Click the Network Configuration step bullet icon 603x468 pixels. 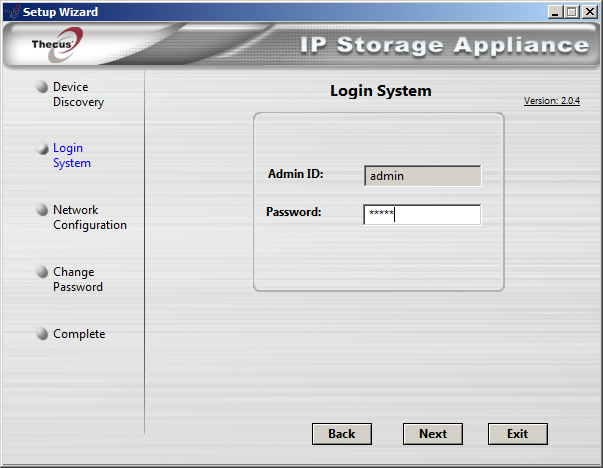(x=42, y=210)
